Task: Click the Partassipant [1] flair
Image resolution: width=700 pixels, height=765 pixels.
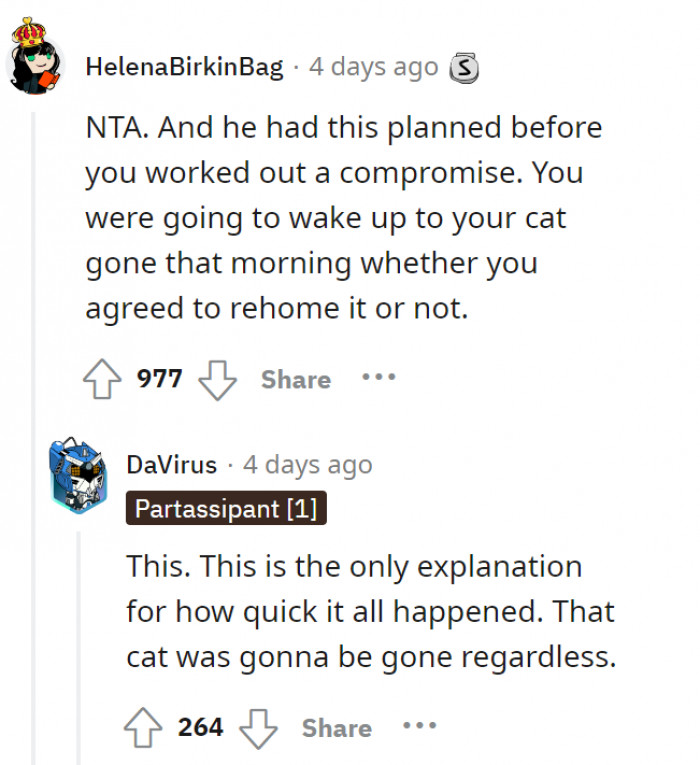Action: (x=226, y=509)
